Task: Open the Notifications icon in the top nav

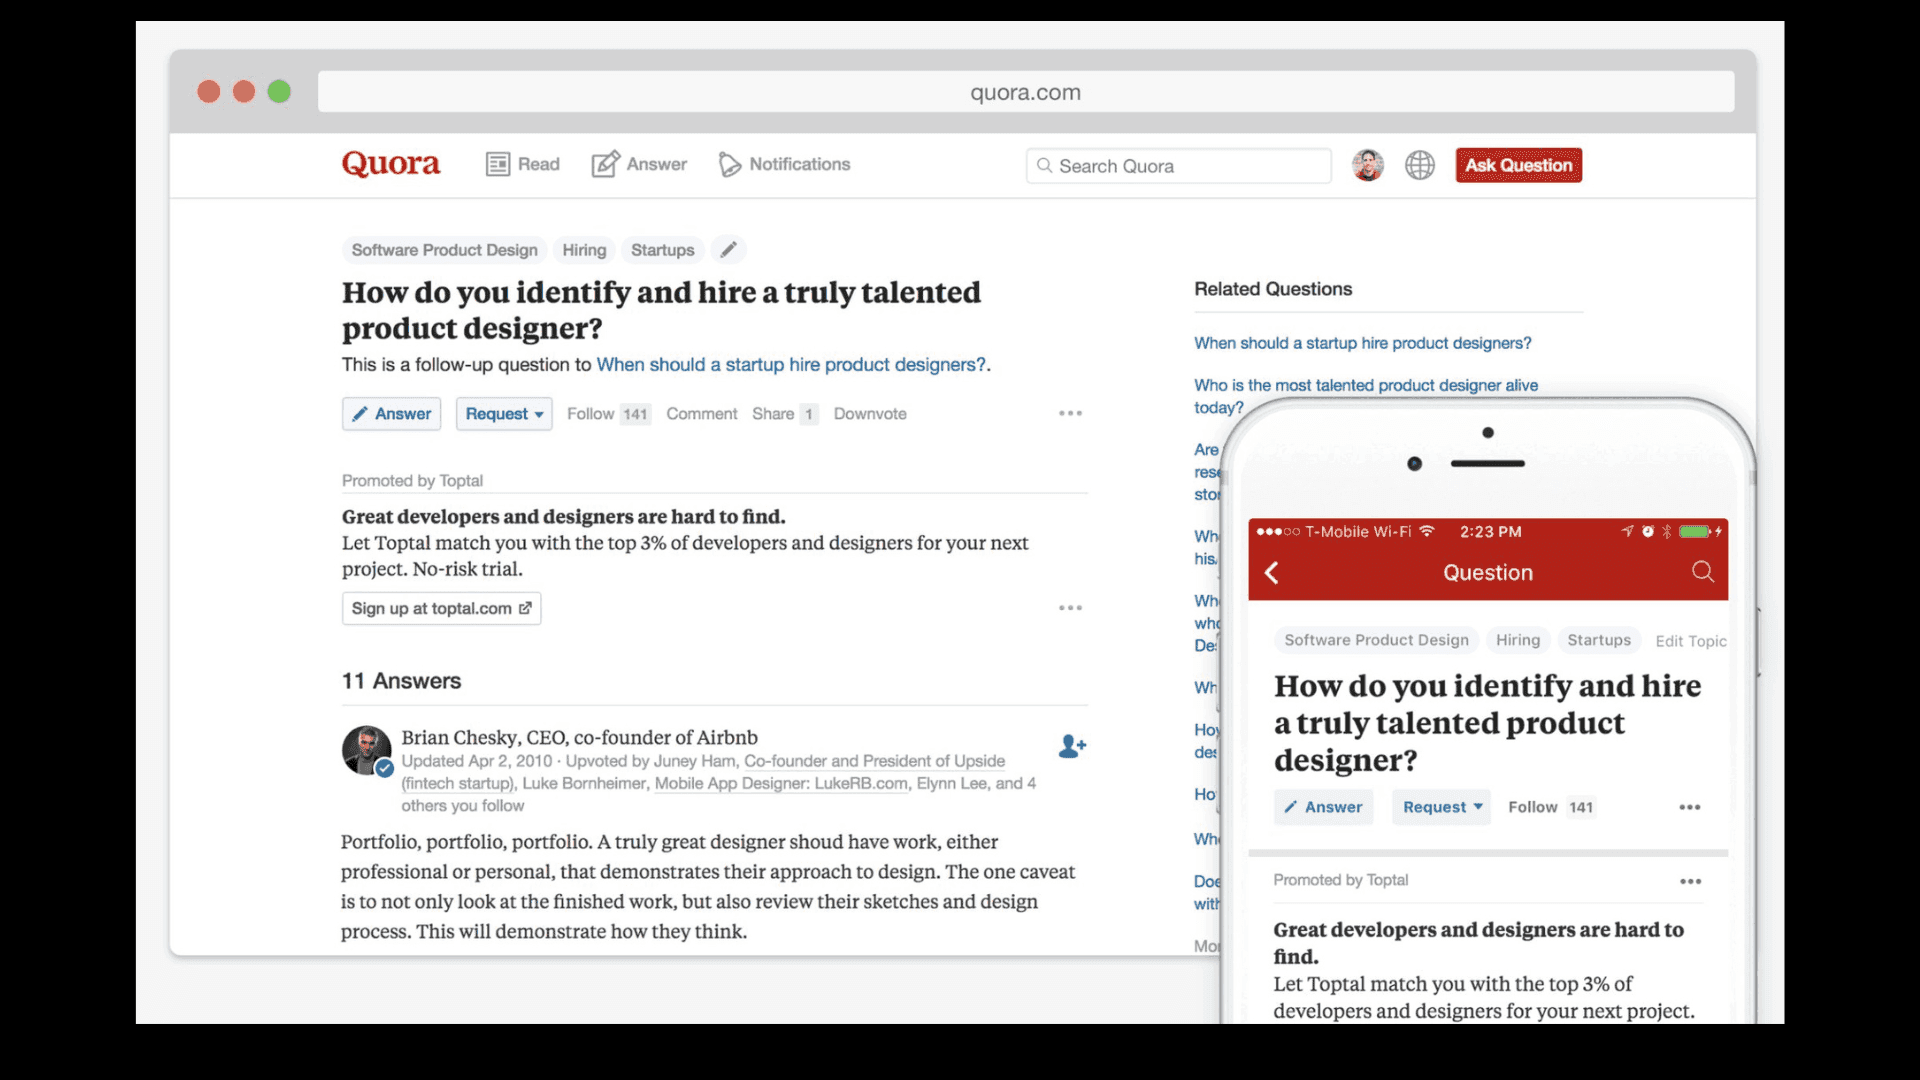Action: pos(731,164)
